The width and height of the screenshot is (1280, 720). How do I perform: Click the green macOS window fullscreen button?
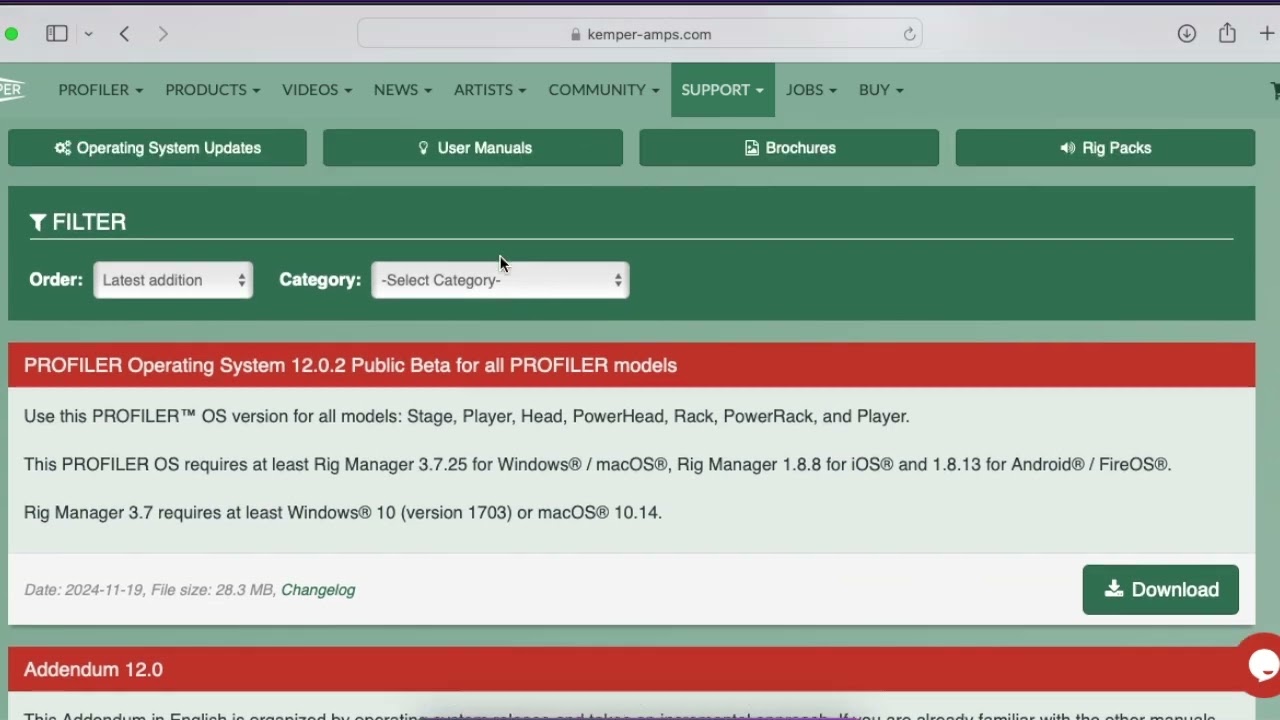[x=11, y=34]
